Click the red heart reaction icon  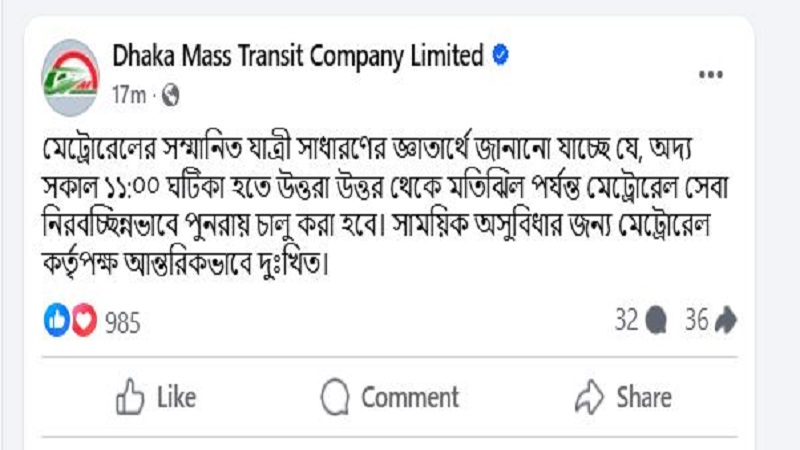(x=84, y=320)
